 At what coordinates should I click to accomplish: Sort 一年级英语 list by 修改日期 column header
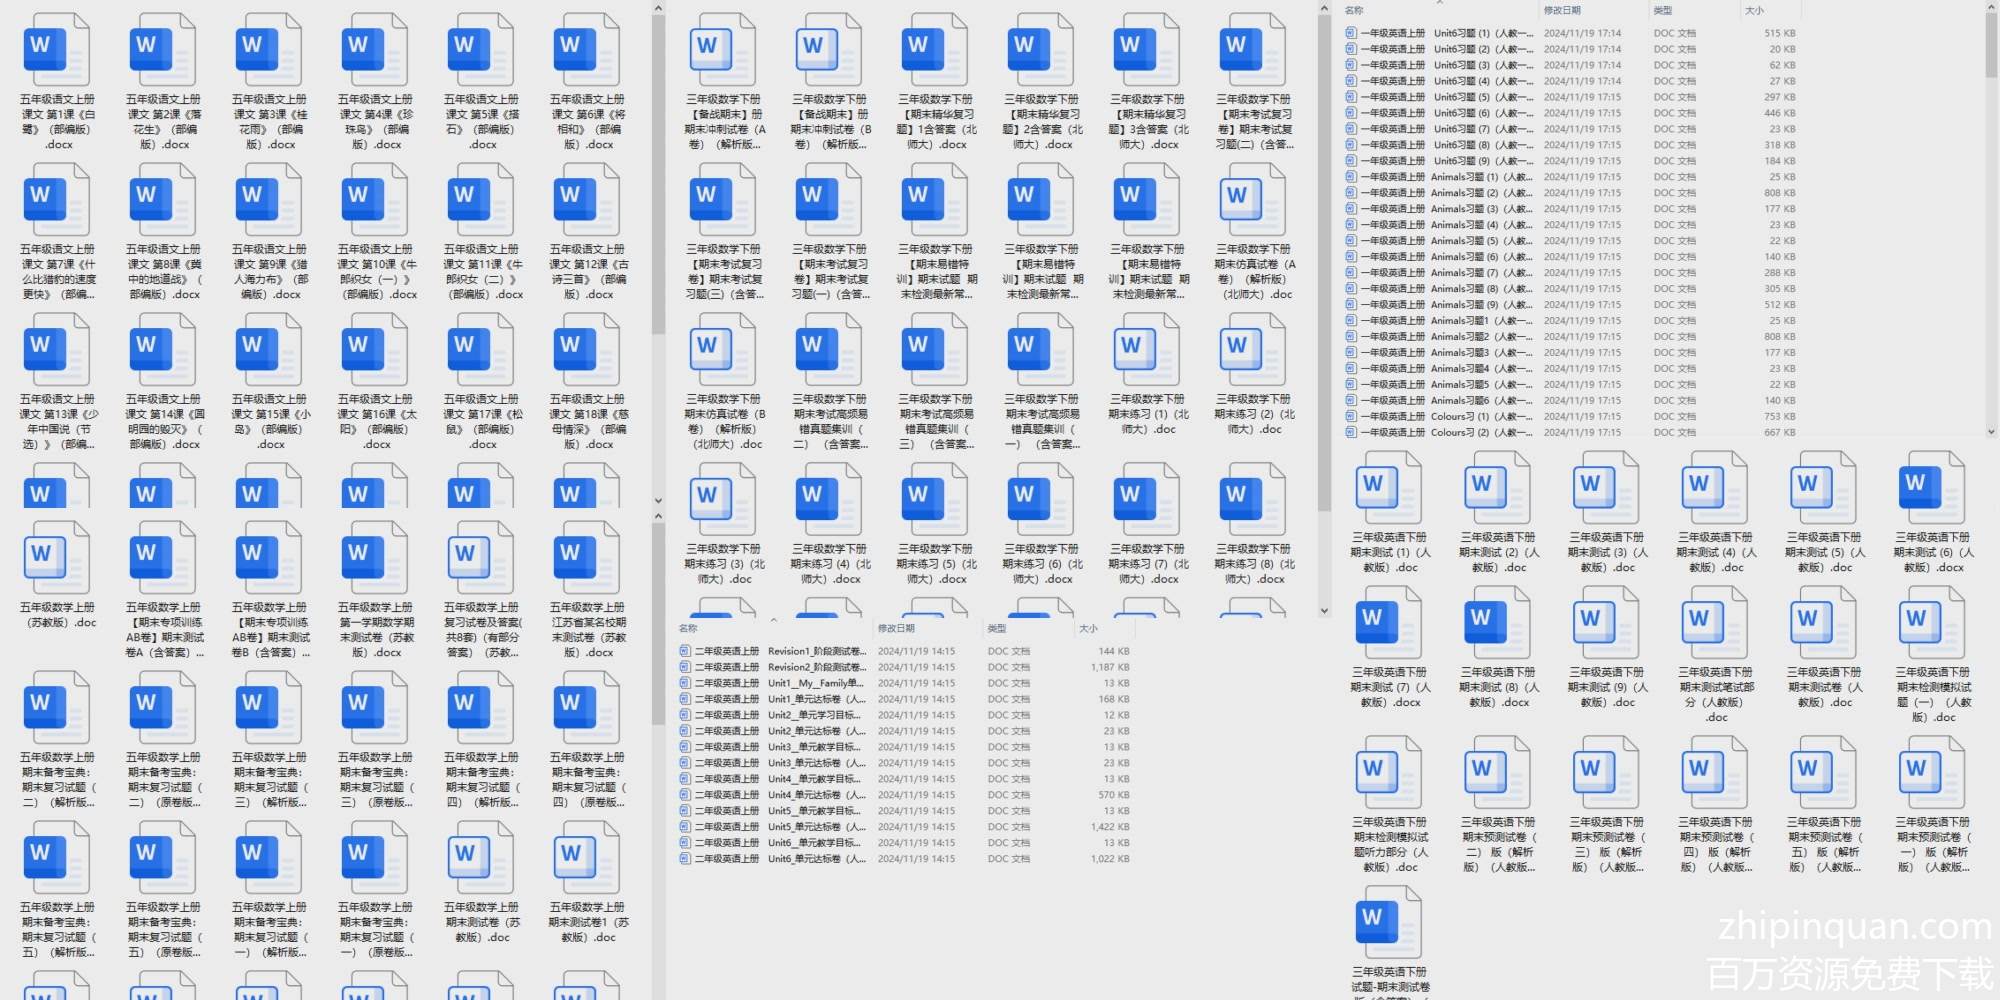click(1562, 10)
